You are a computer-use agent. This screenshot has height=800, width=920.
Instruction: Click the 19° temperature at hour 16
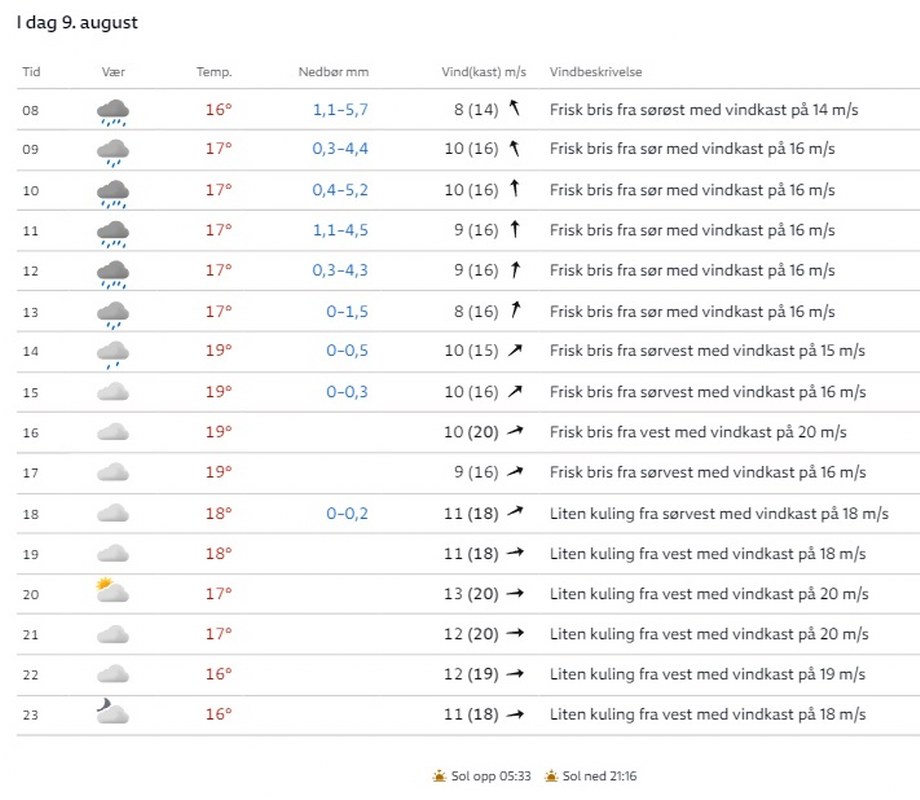[x=218, y=432]
